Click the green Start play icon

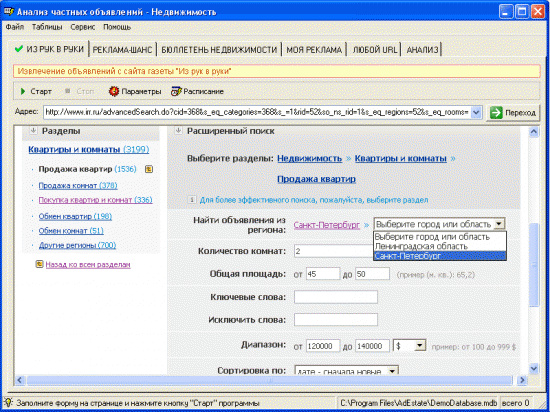point(23,92)
